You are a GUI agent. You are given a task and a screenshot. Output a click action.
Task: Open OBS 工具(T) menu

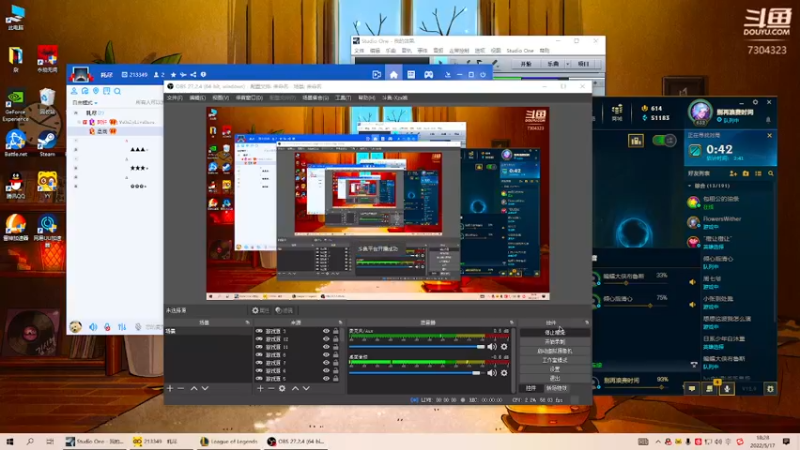tap(343, 97)
